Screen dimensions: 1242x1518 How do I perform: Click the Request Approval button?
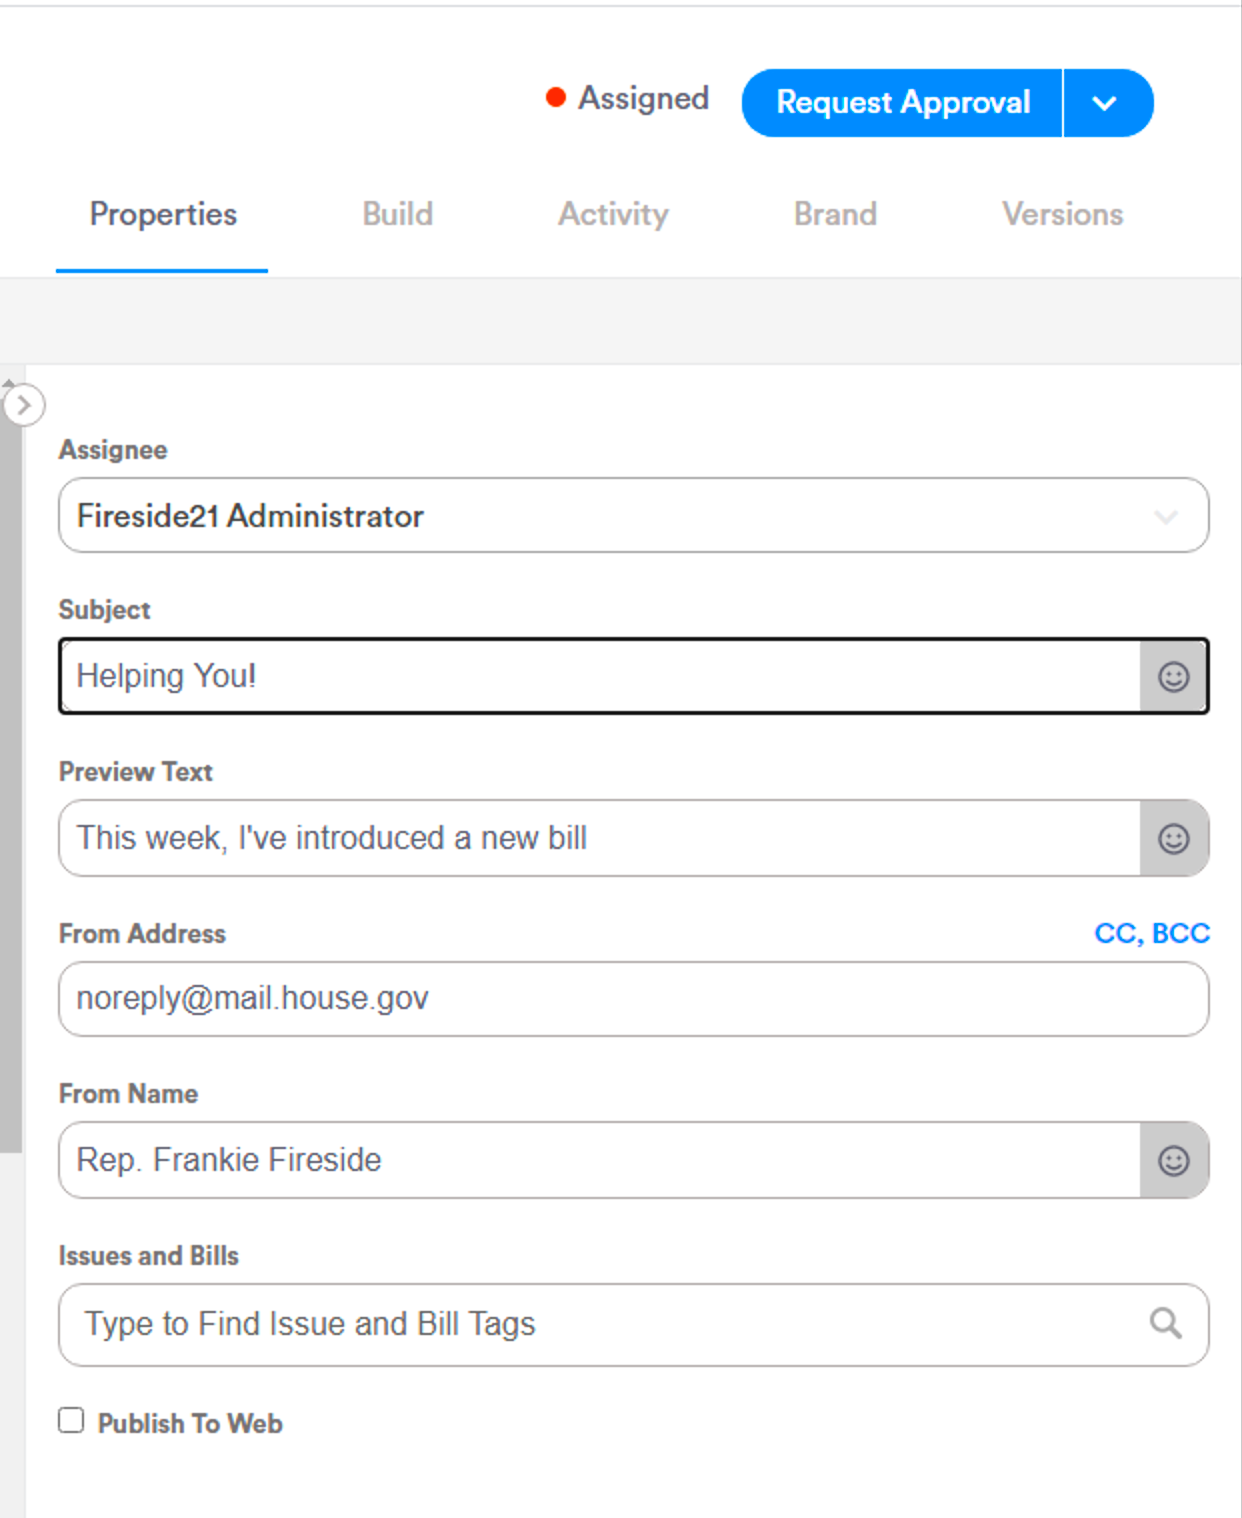pyautogui.click(x=904, y=102)
